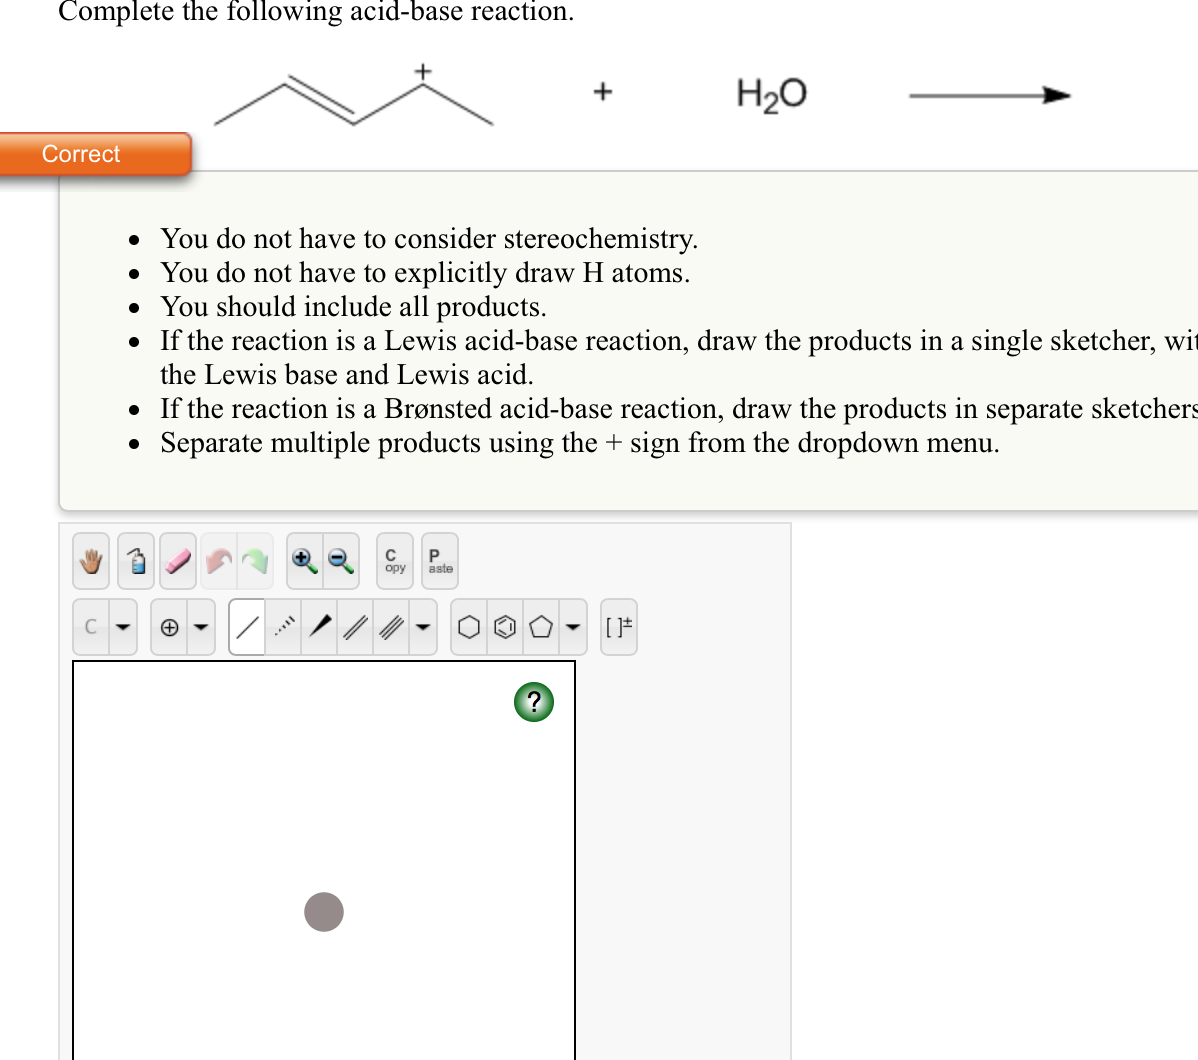Viewport: 1198px width, 1060px height.
Task: Click the bracket charge tool
Action: [619, 627]
